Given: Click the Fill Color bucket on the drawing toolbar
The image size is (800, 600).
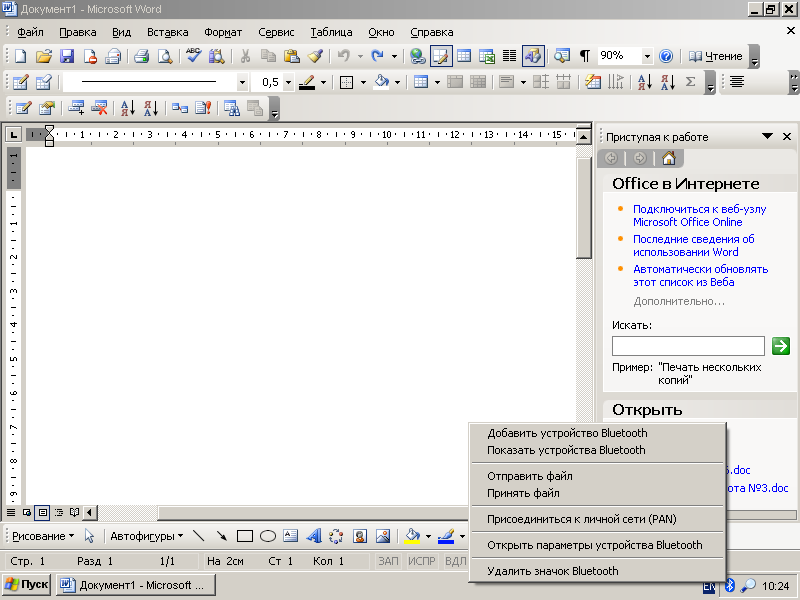Looking at the screenshot, I should [x=412, y=536].
